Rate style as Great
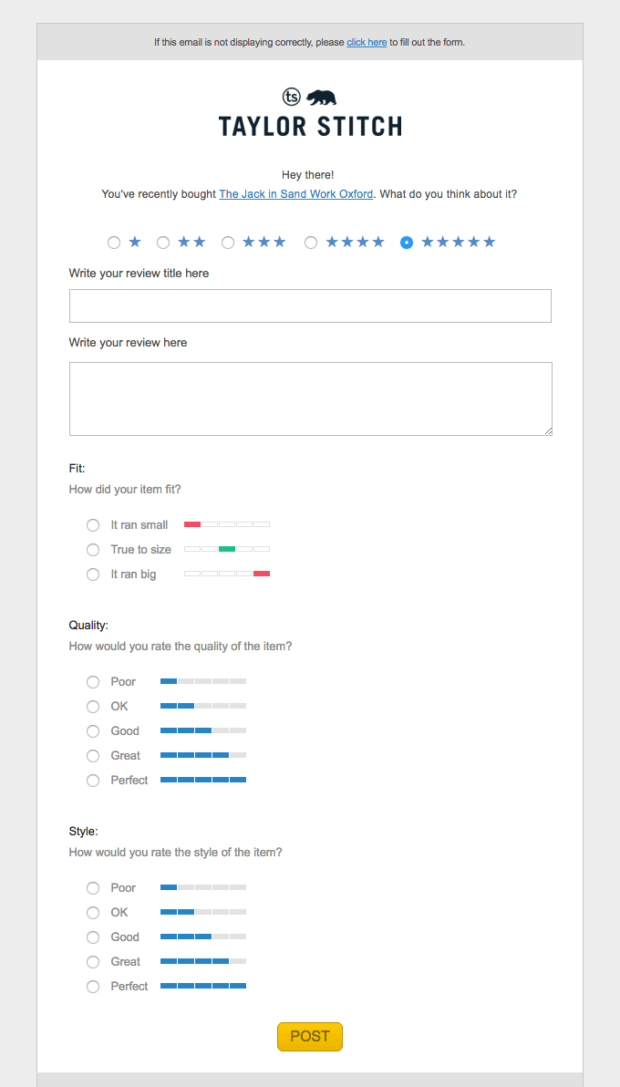 (93, 962)
